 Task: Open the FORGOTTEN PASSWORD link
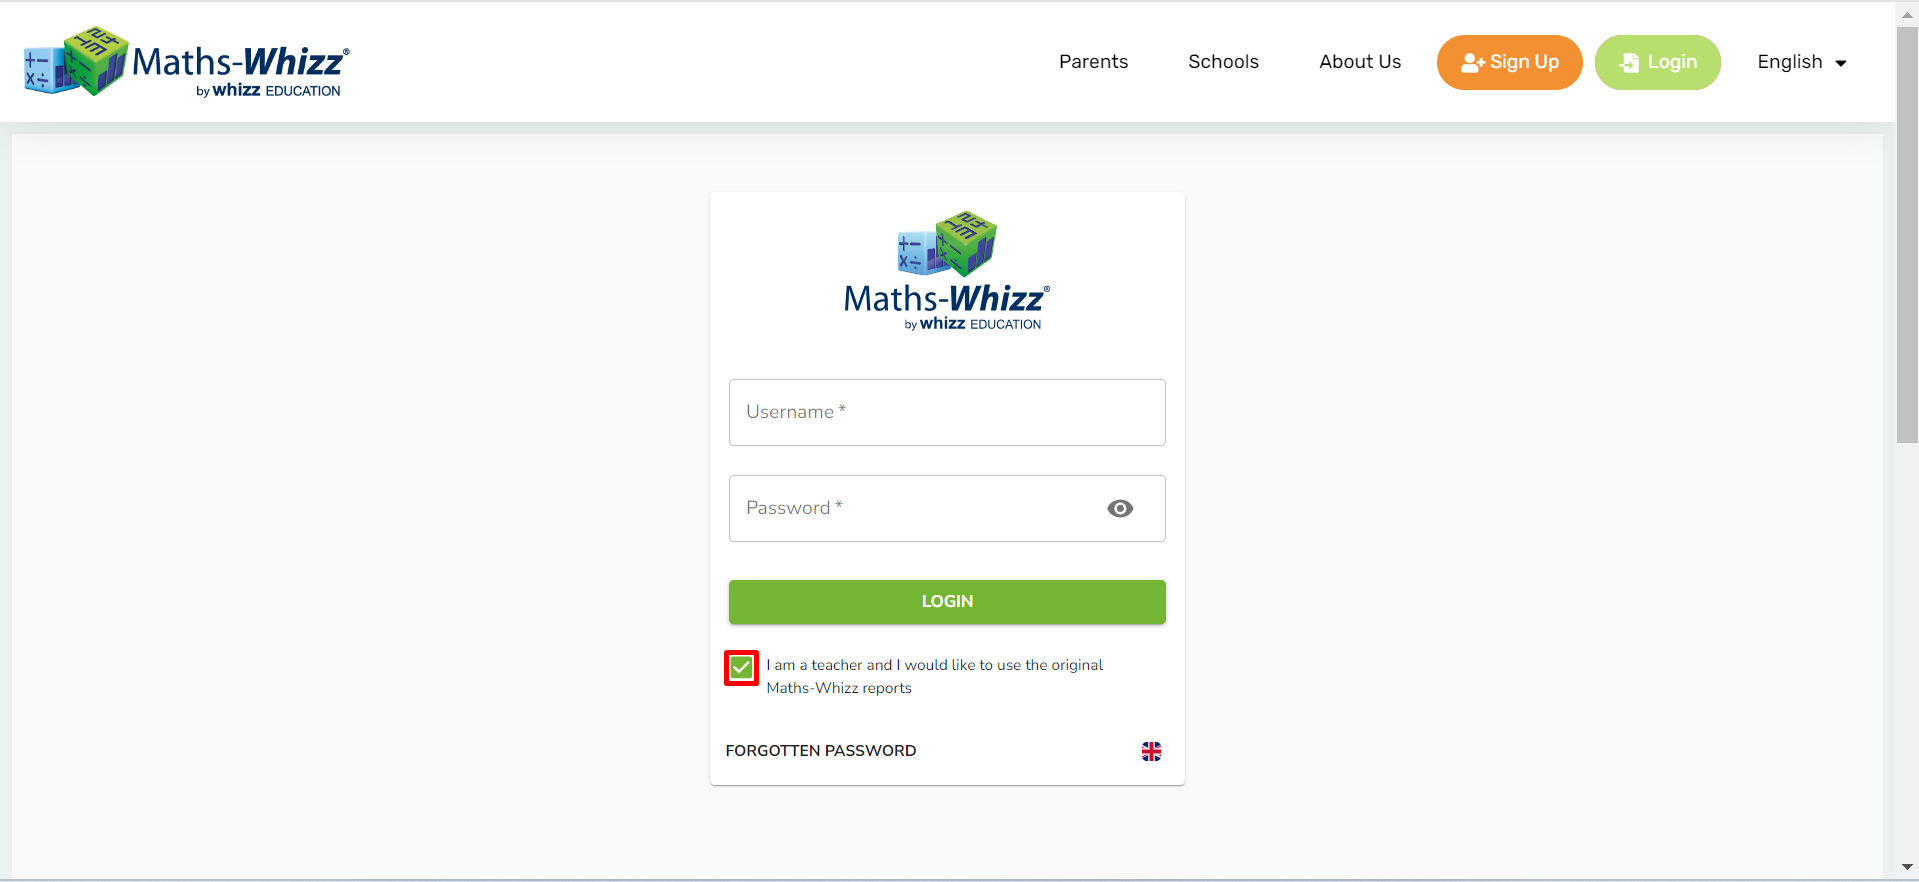point(821,751)
